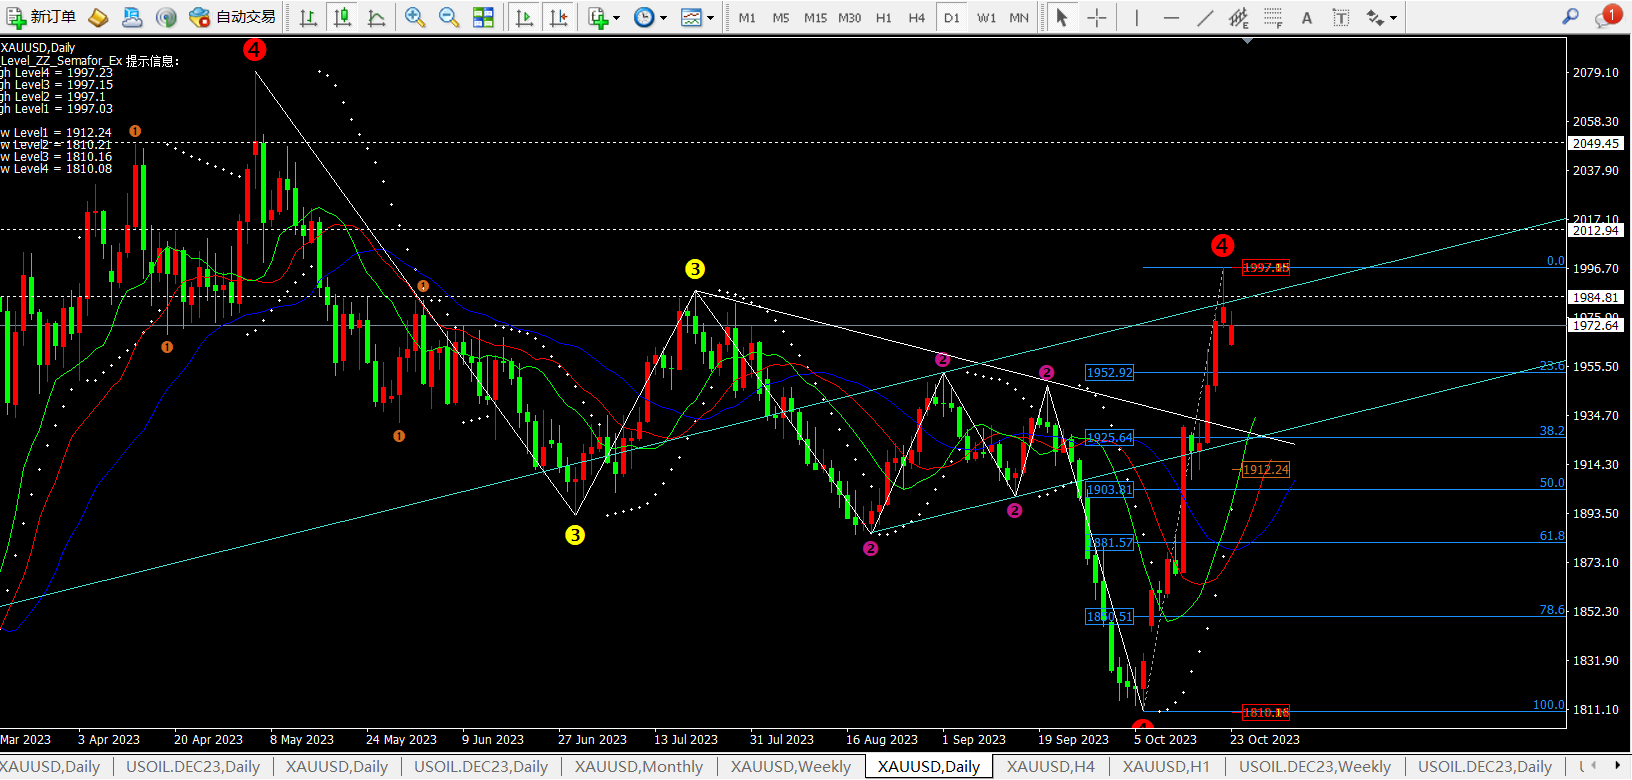Screen dimensions: 1632x780
Task: Click the 1925.64 price label on chart
Action: (x=1110, y=438)
